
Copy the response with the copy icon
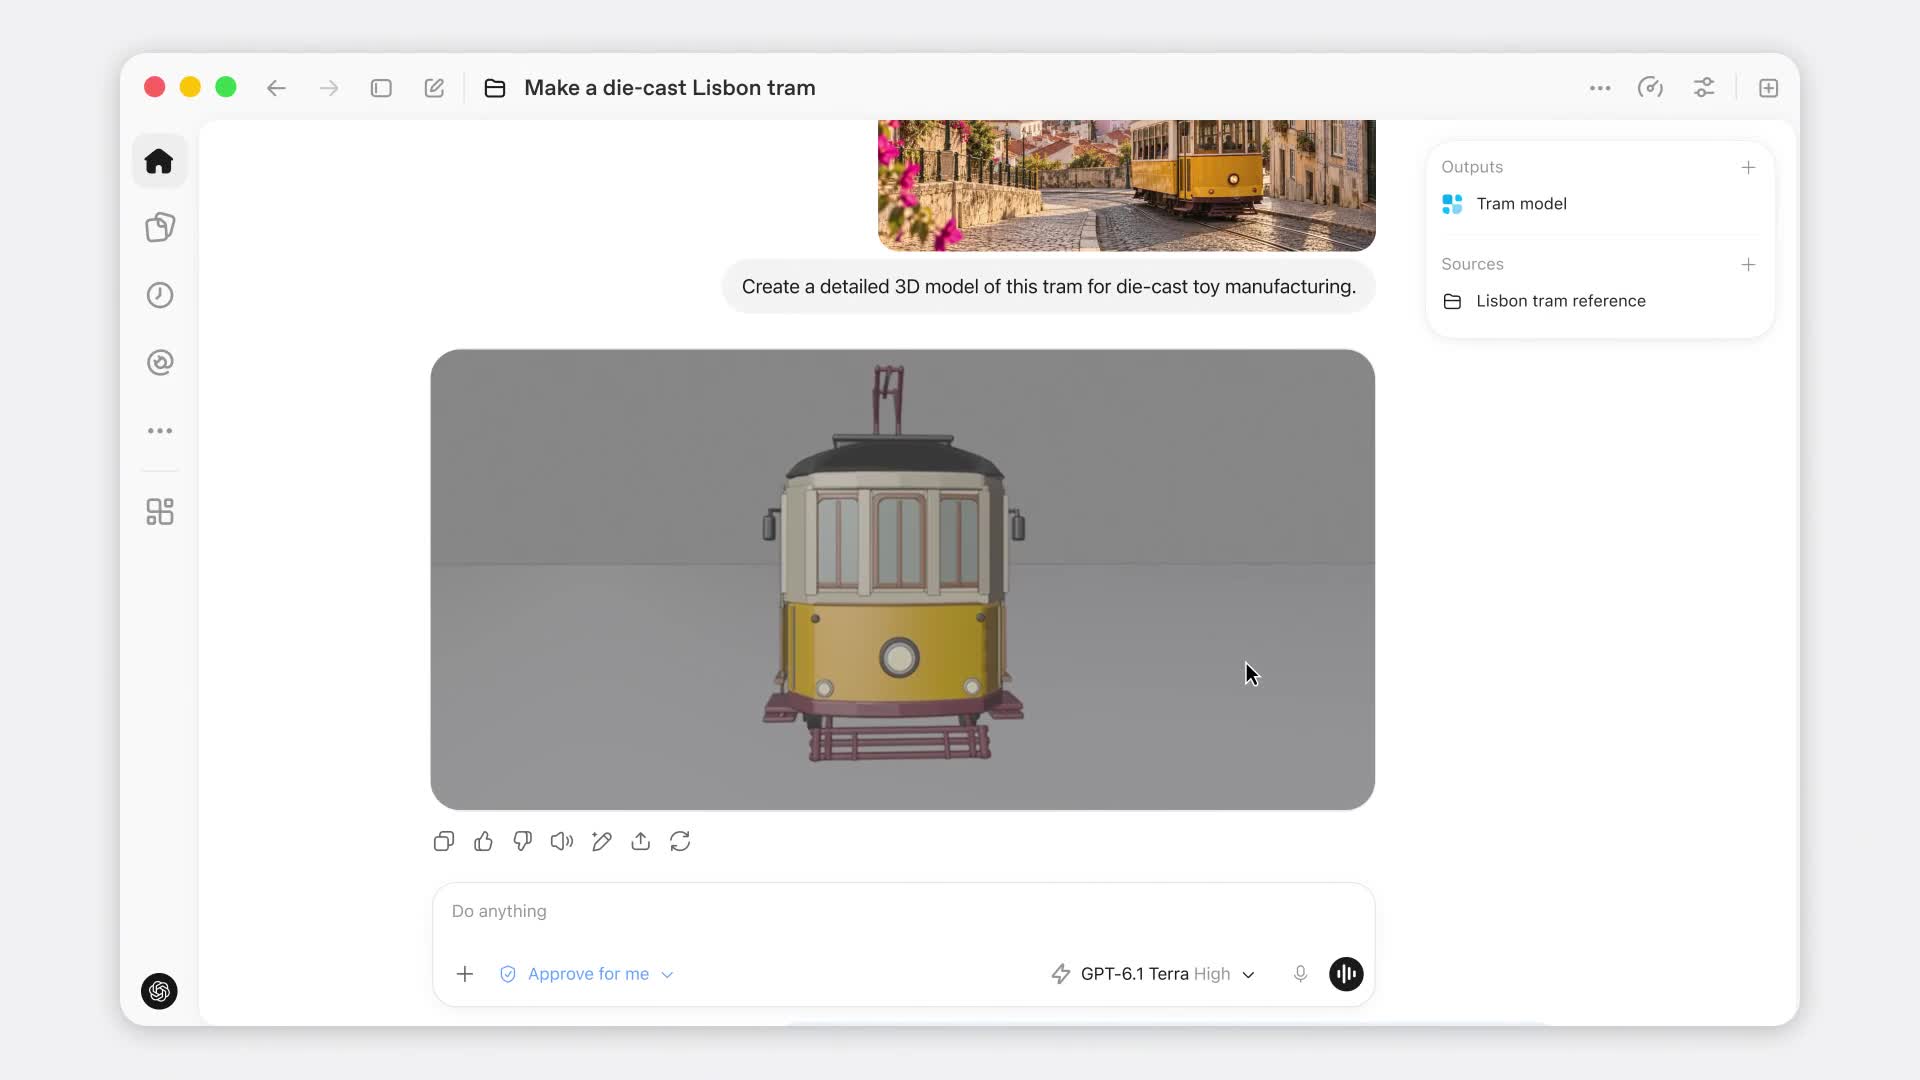[444, 841]
